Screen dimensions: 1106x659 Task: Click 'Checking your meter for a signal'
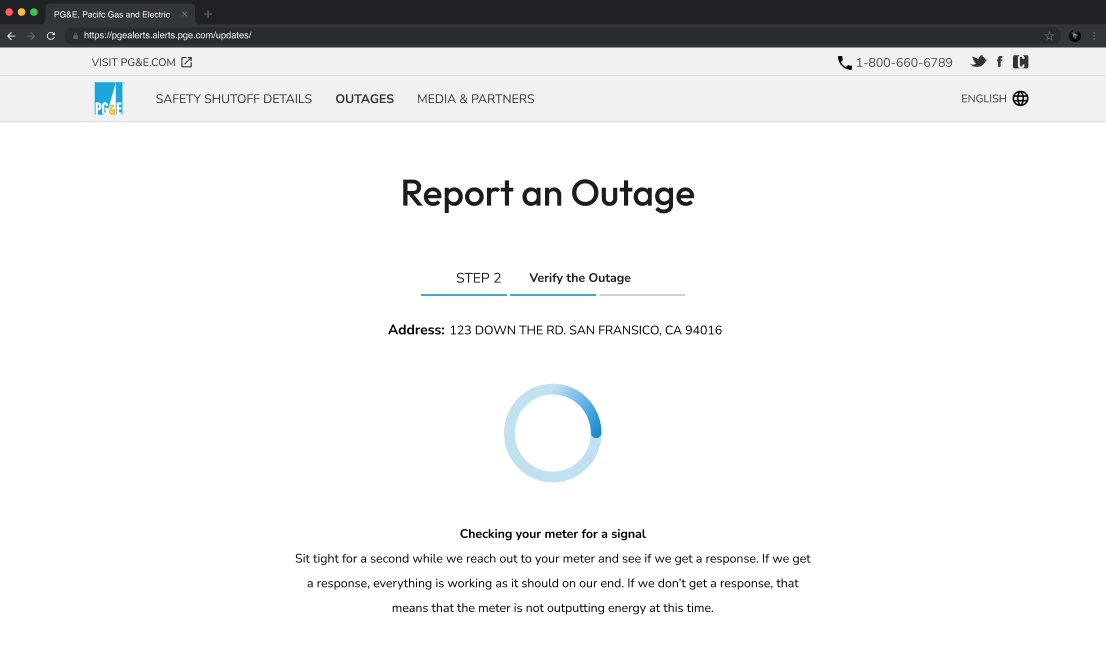coord(552,534)
